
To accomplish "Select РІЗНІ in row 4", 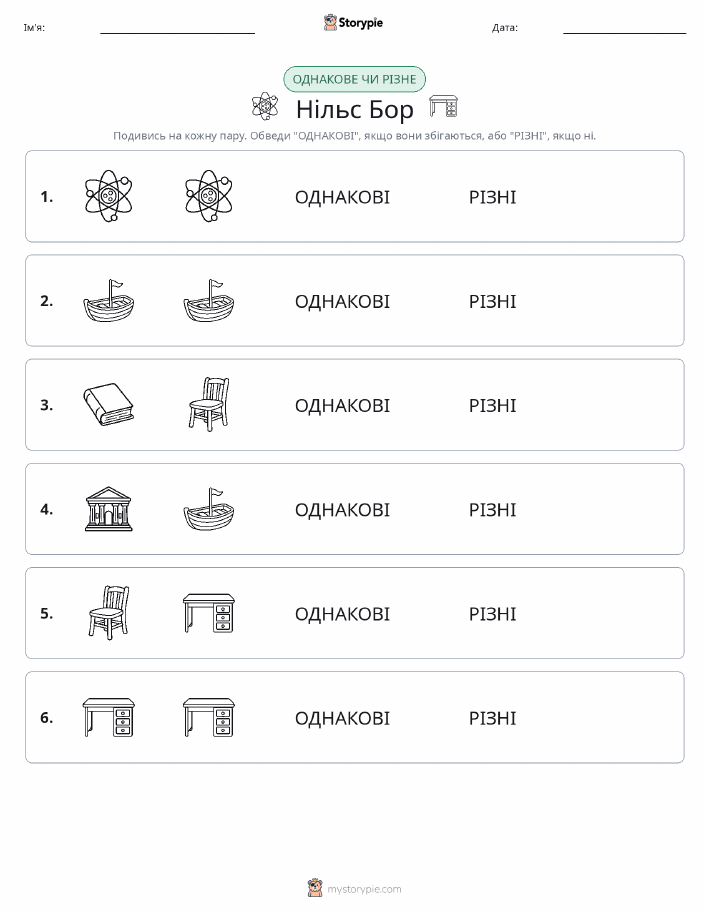I will click(x=493, y=509).
